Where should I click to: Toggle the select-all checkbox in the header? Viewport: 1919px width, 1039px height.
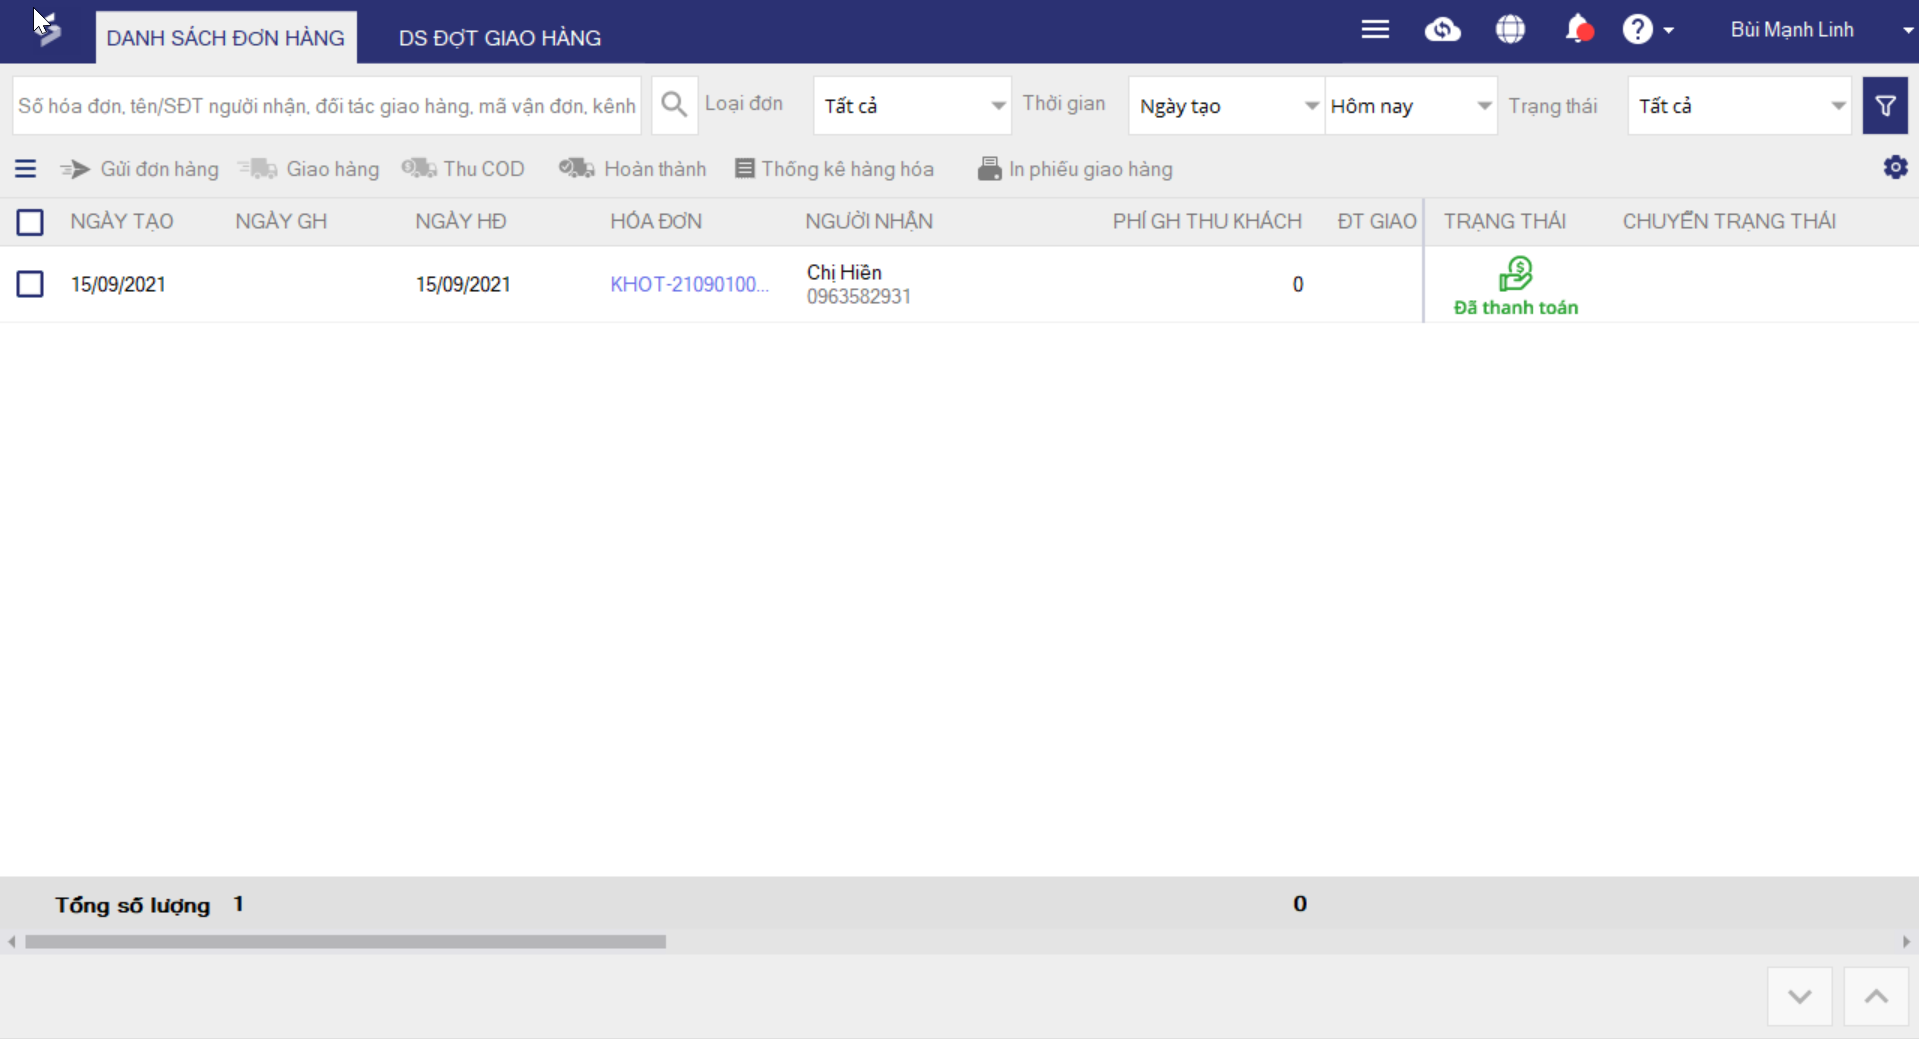tap(30, 222)
